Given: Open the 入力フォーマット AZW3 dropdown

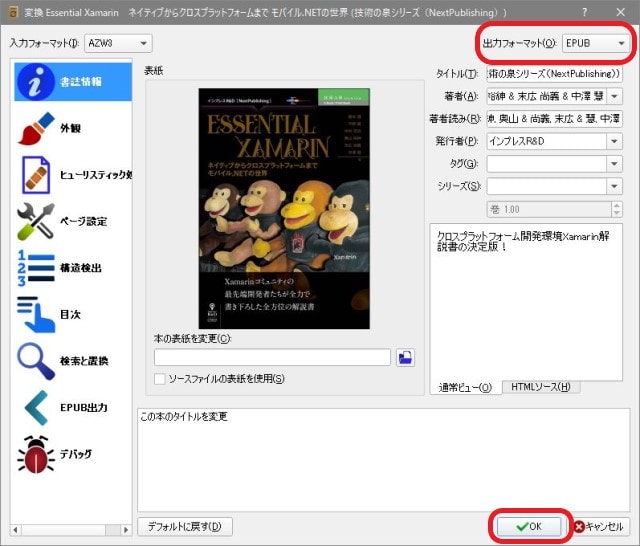Looking at the screenshot, I should [x=118, y=43].
